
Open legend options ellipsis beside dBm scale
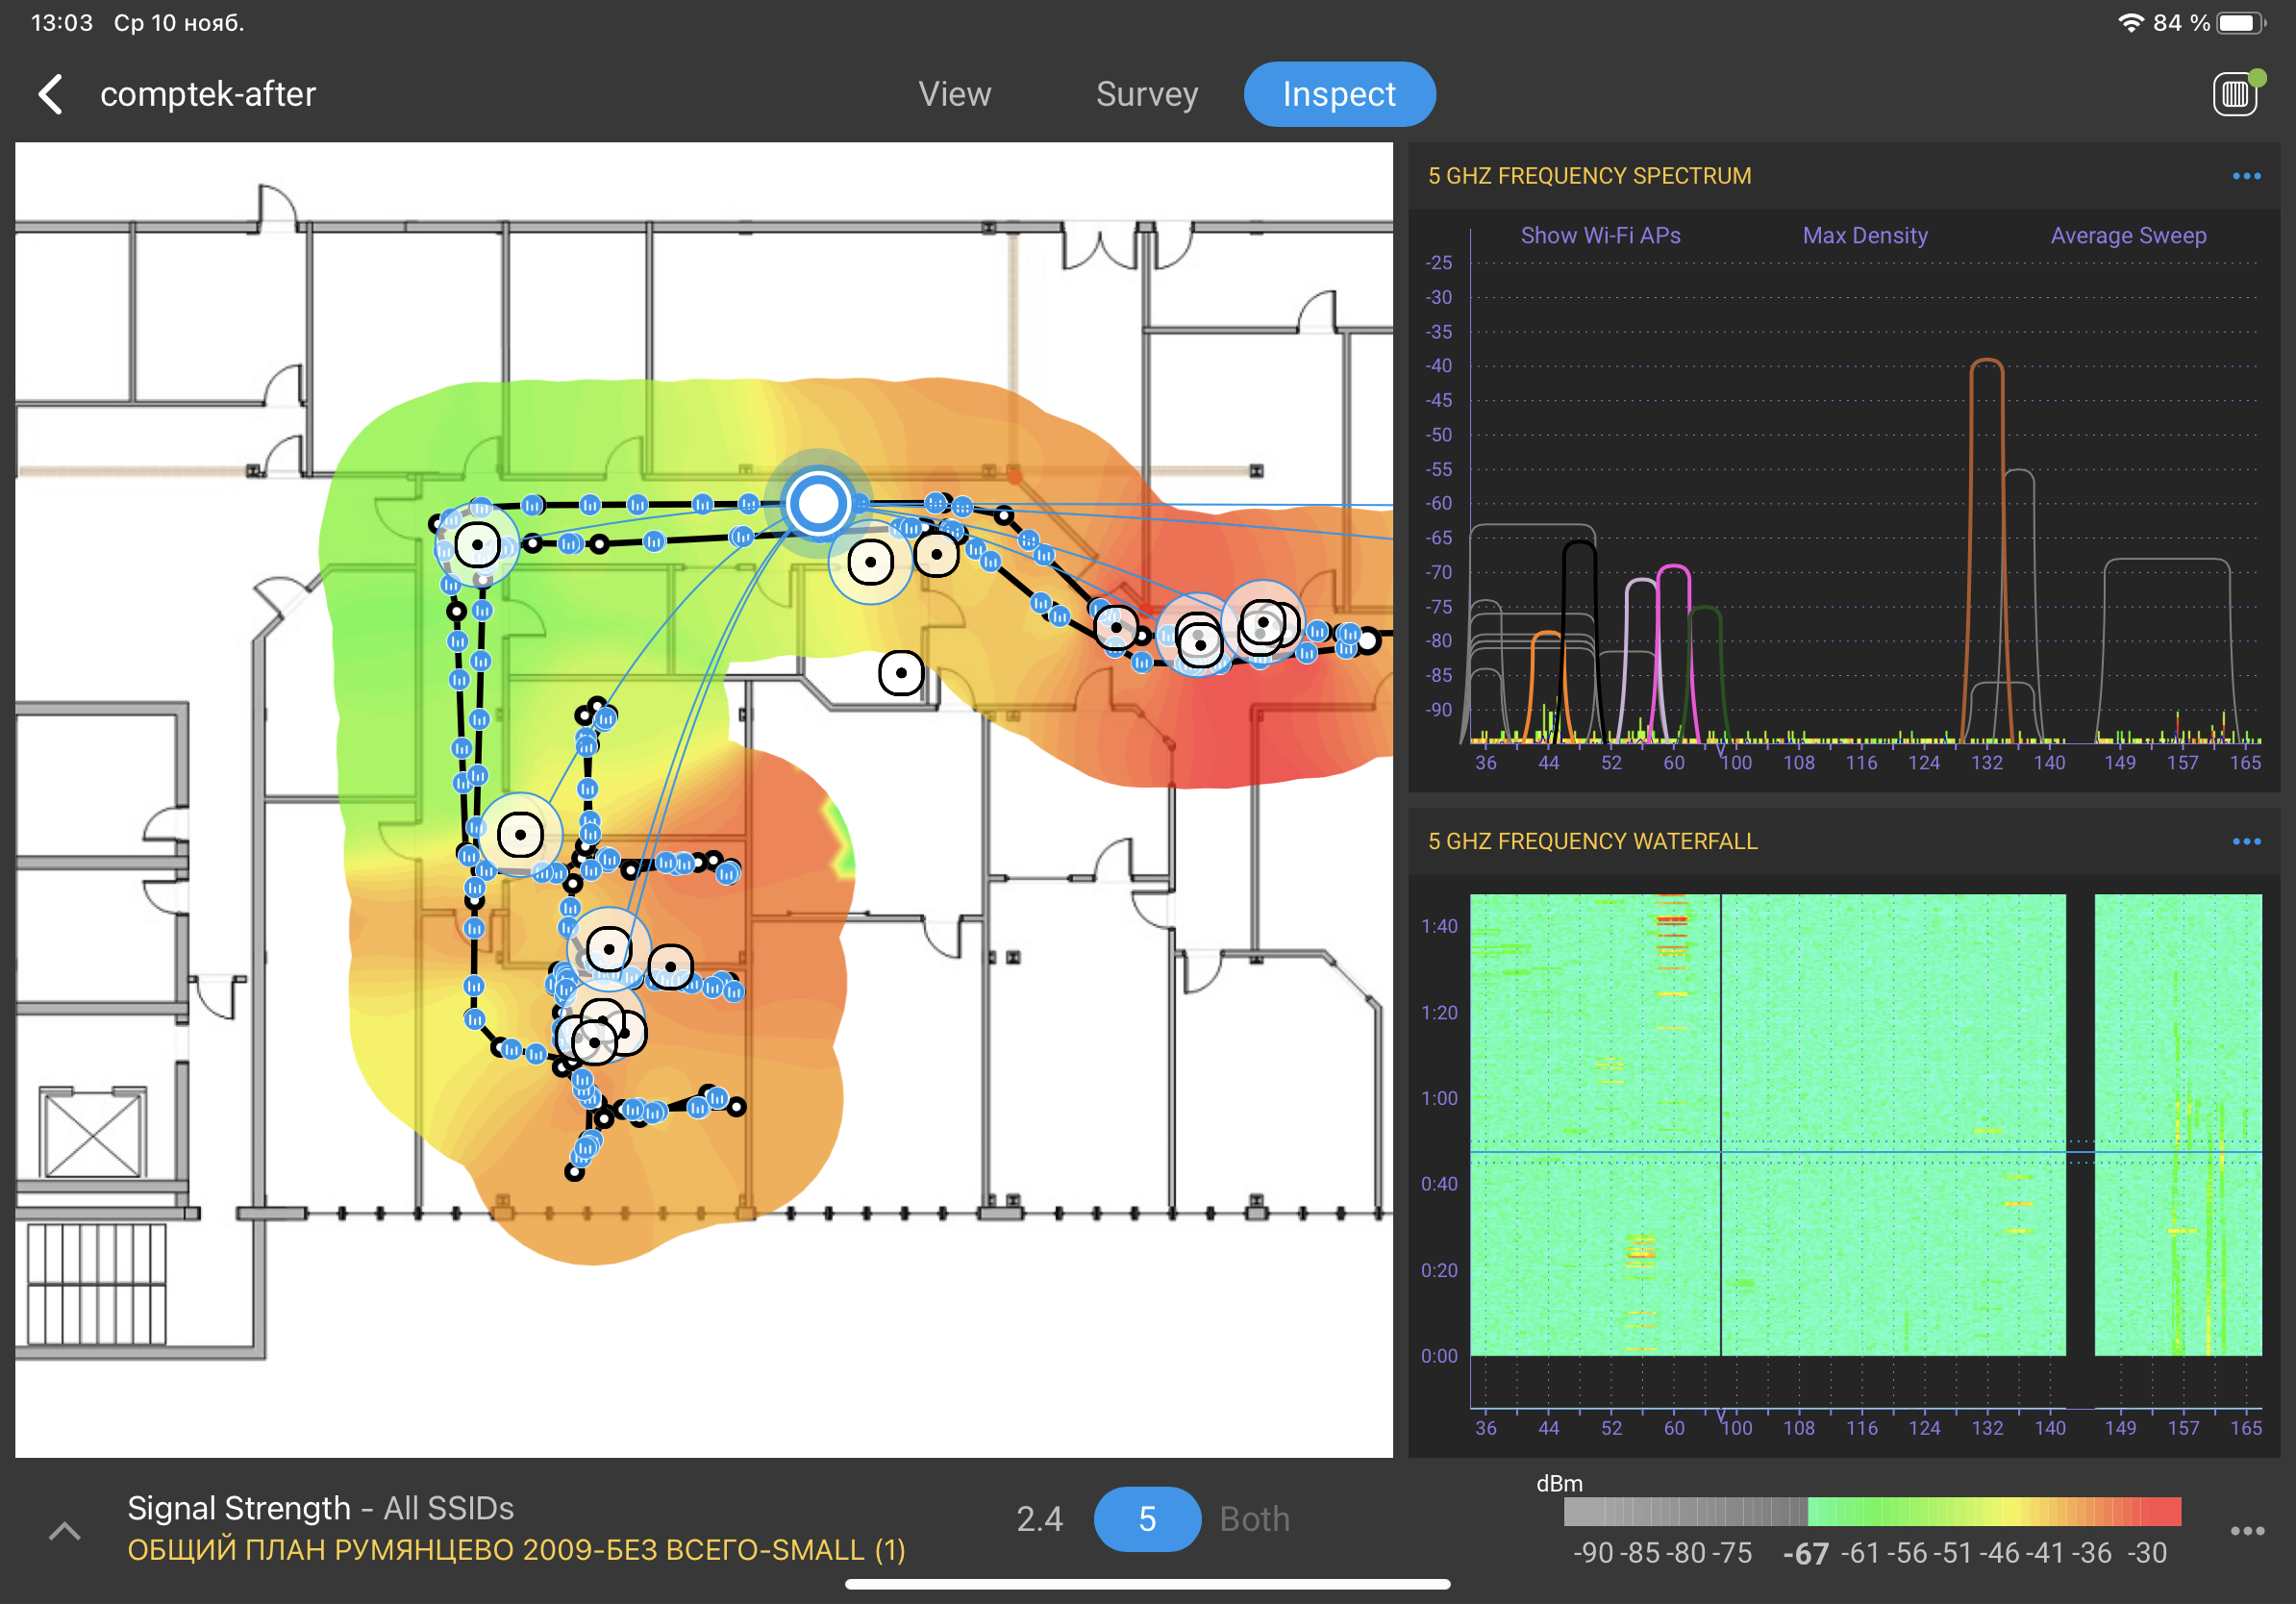coord(2246,1530)
